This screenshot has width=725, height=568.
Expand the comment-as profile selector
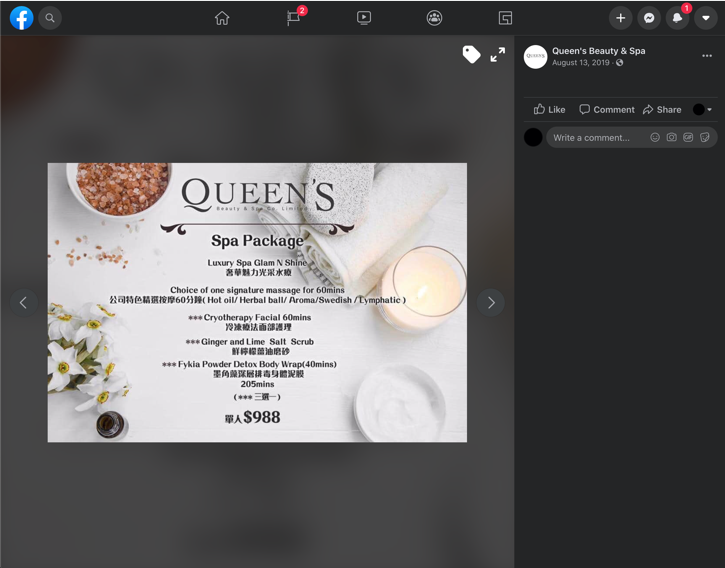(x=702, y=110)
